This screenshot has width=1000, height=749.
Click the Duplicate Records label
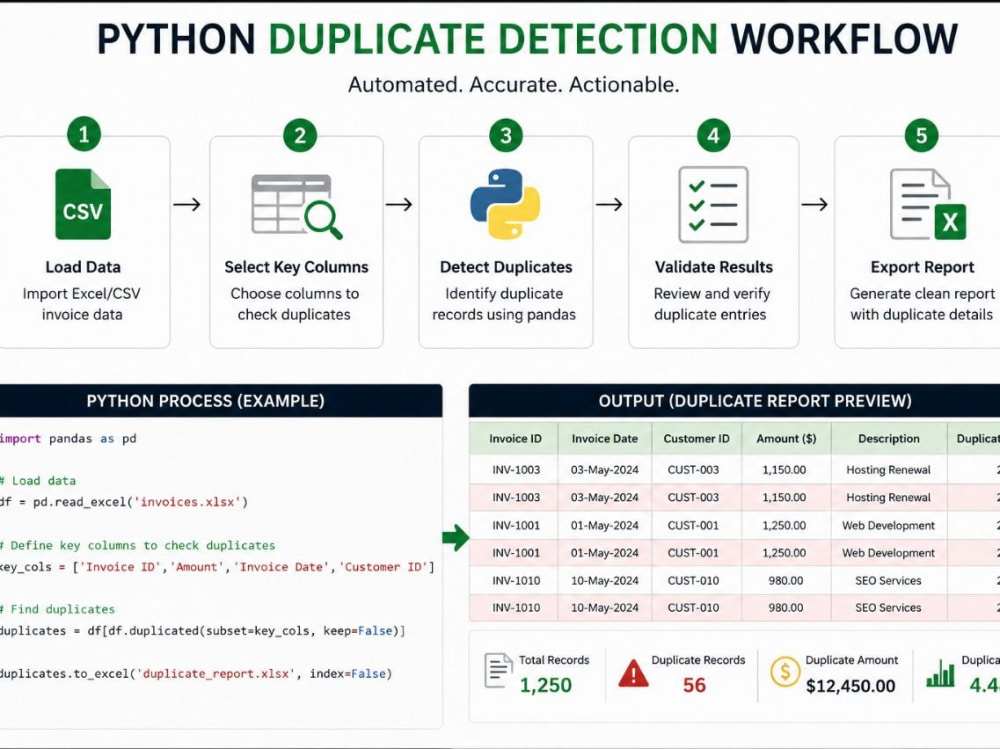(698, 660)
